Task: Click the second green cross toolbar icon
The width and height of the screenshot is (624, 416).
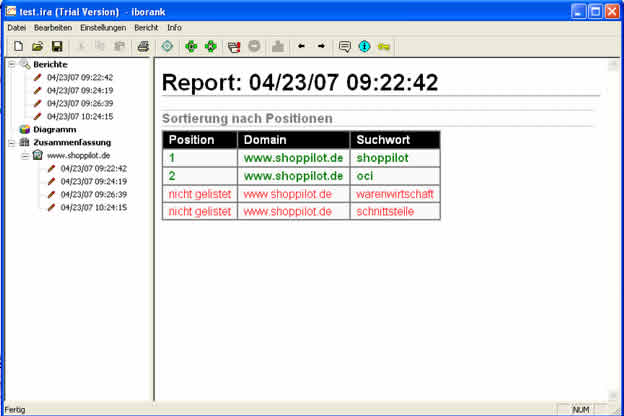Action: 211,47
